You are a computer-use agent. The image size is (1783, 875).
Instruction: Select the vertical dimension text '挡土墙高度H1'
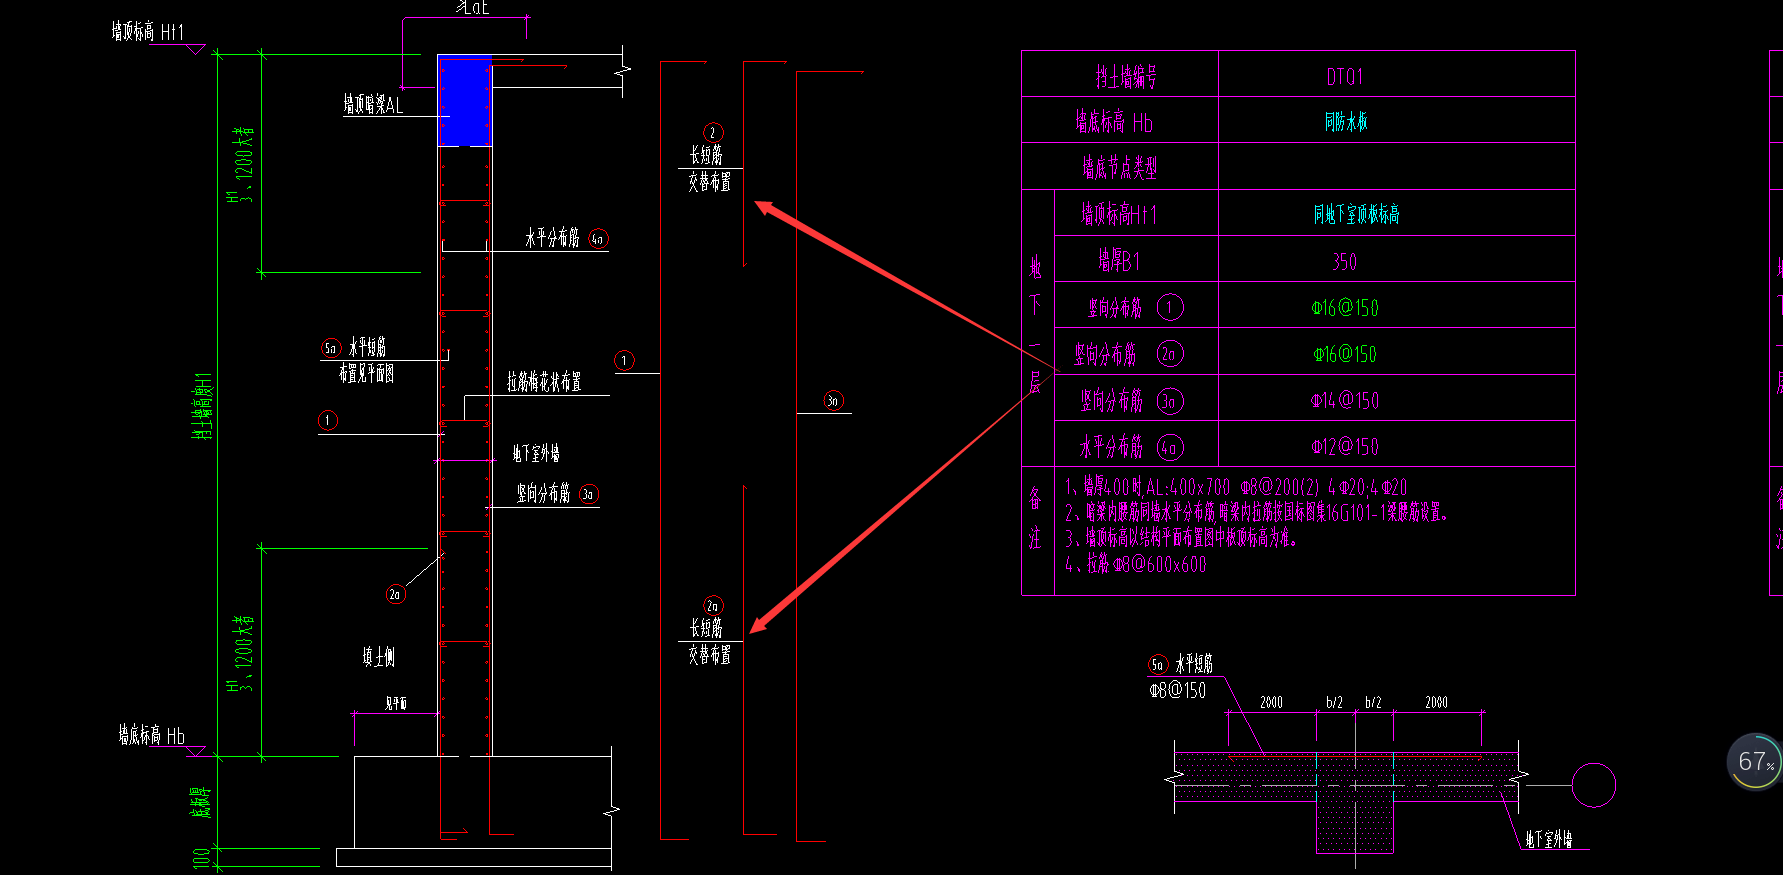tap(203, 406)
